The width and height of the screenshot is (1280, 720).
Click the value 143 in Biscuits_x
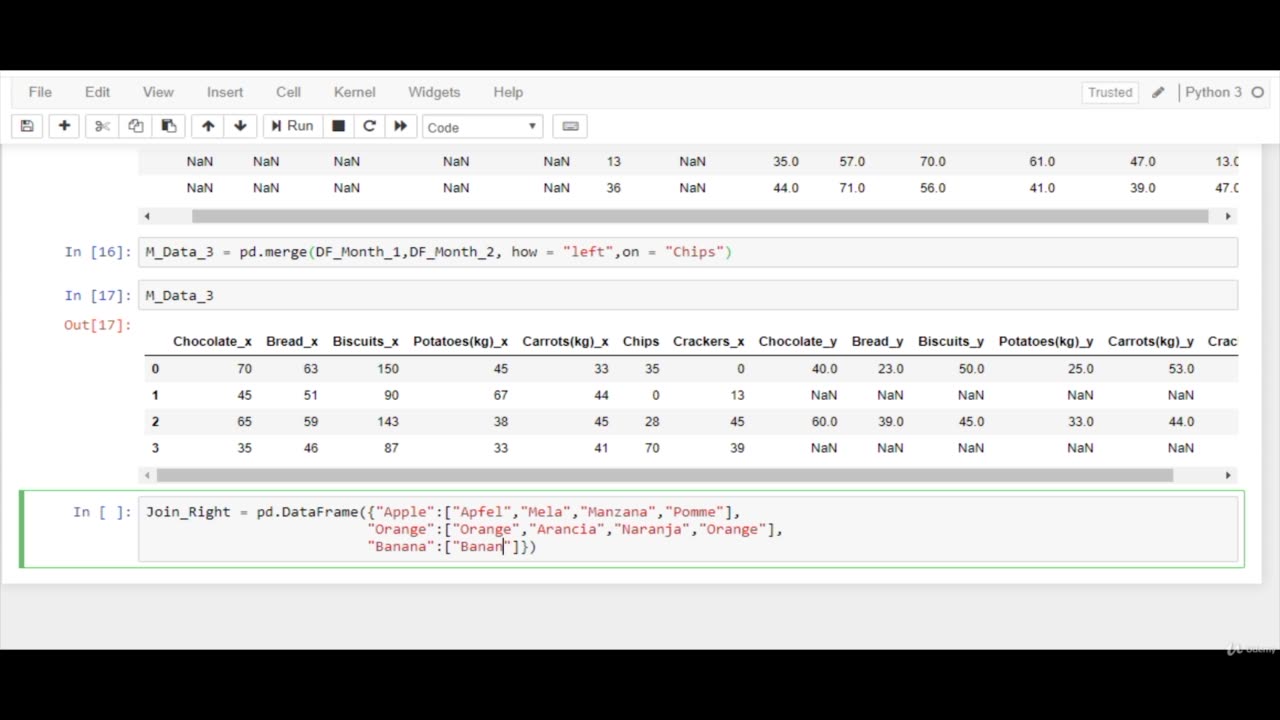(x=388, y=422)
